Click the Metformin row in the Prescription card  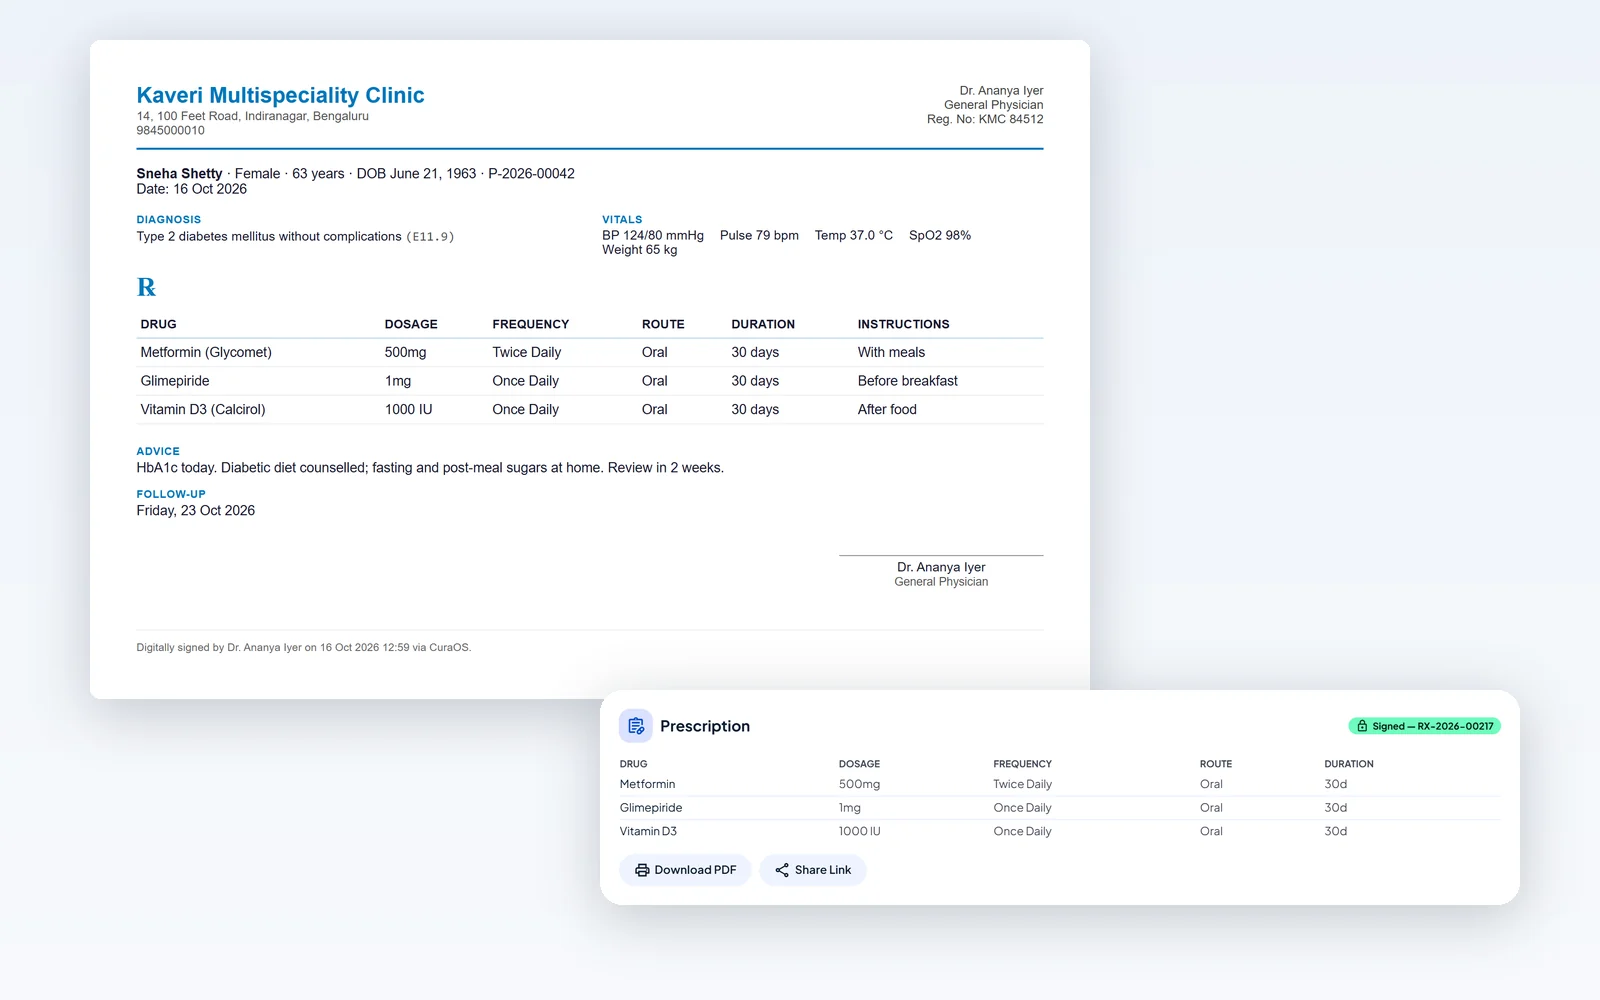(1060, 784)
